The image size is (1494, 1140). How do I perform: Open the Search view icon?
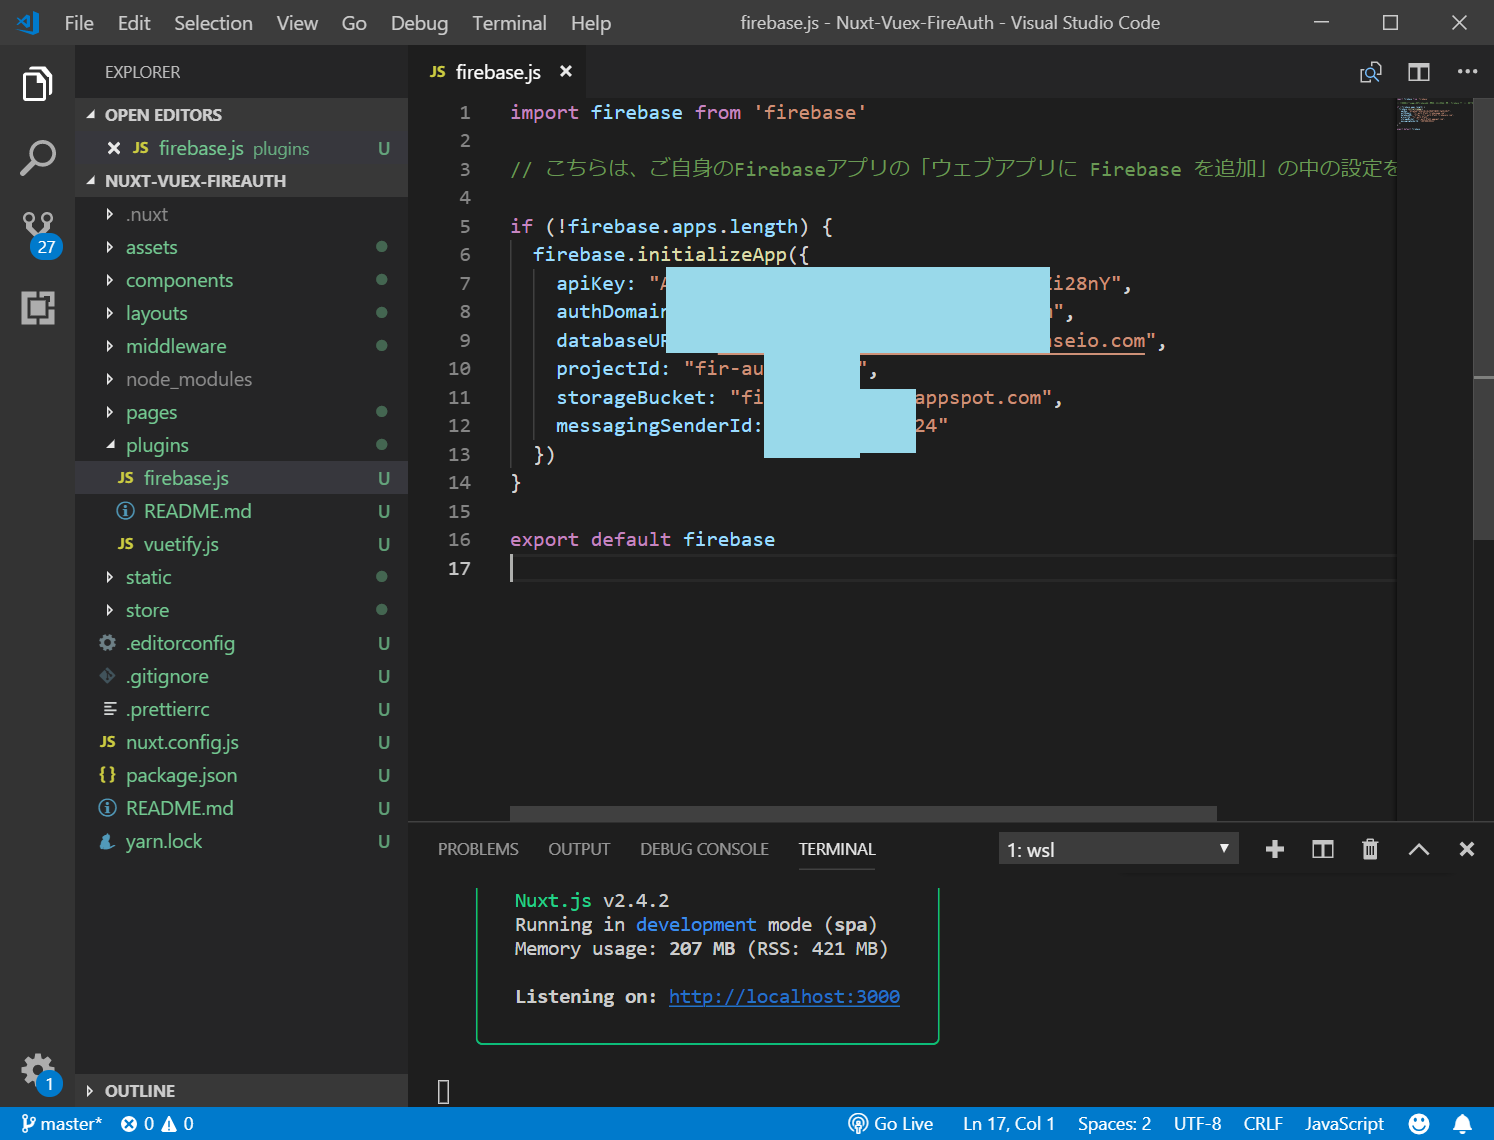pos(37,158)
